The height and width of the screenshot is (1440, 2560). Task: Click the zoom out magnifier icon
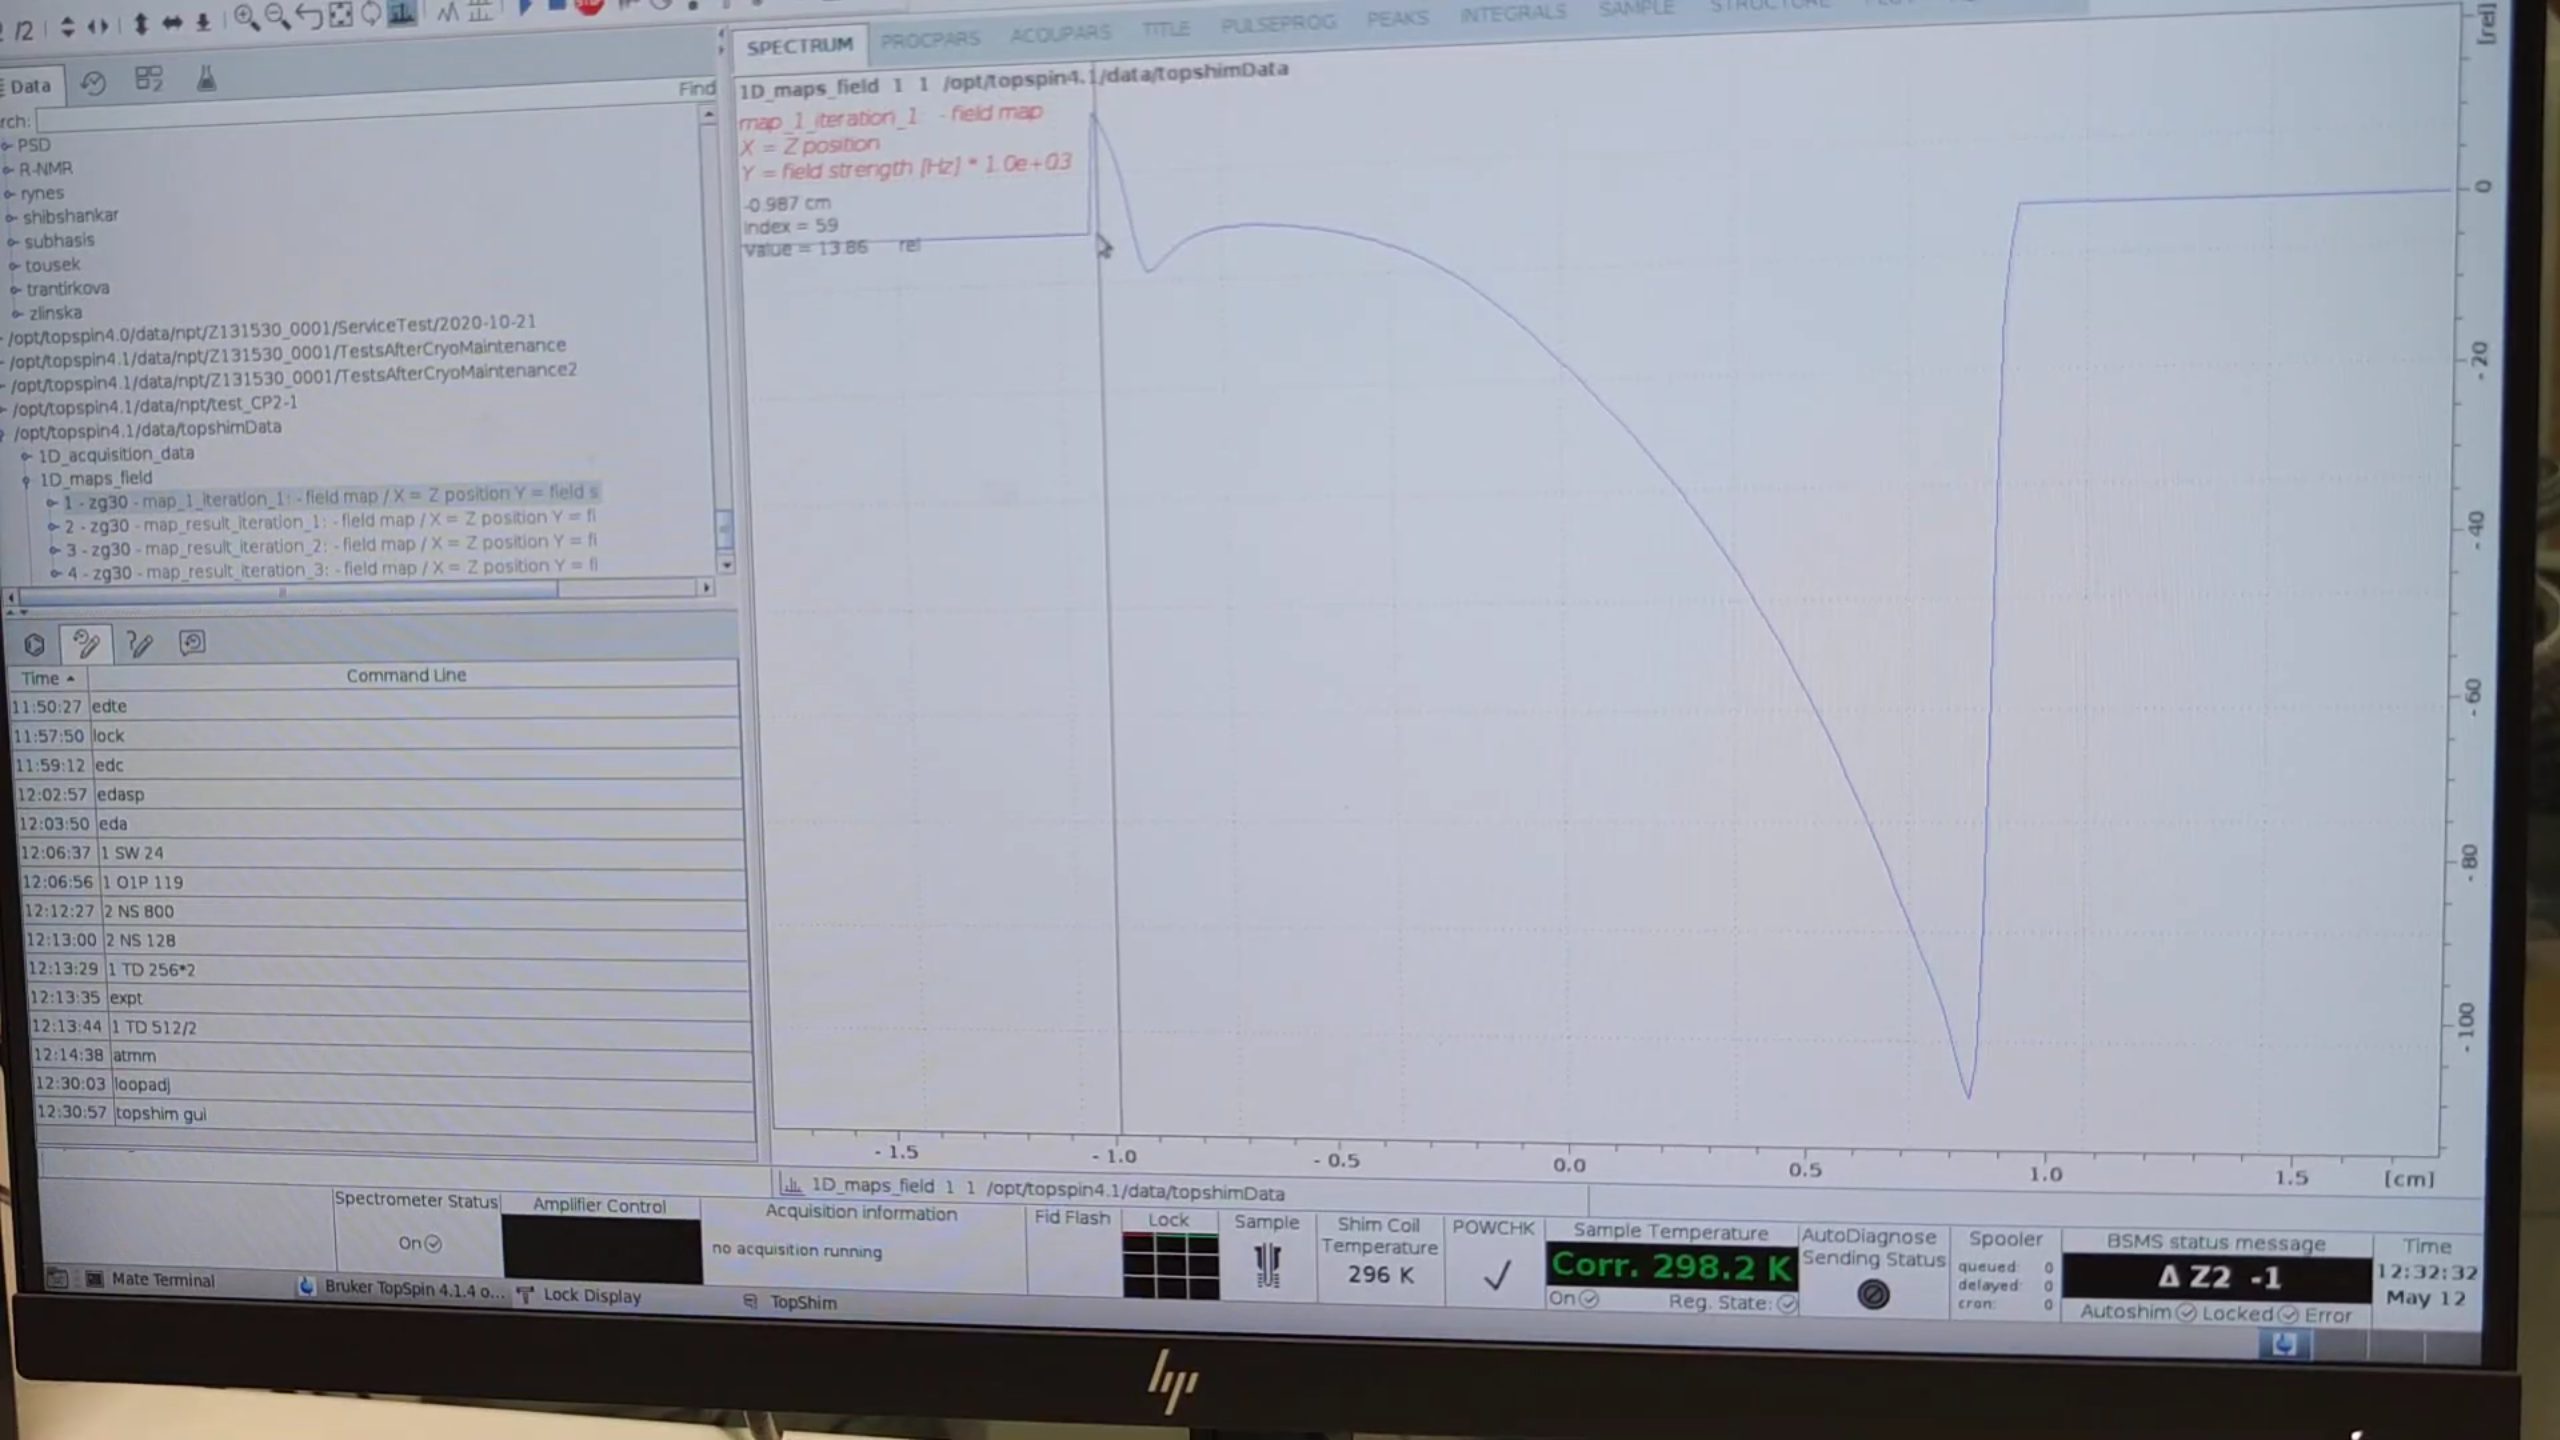278,17
